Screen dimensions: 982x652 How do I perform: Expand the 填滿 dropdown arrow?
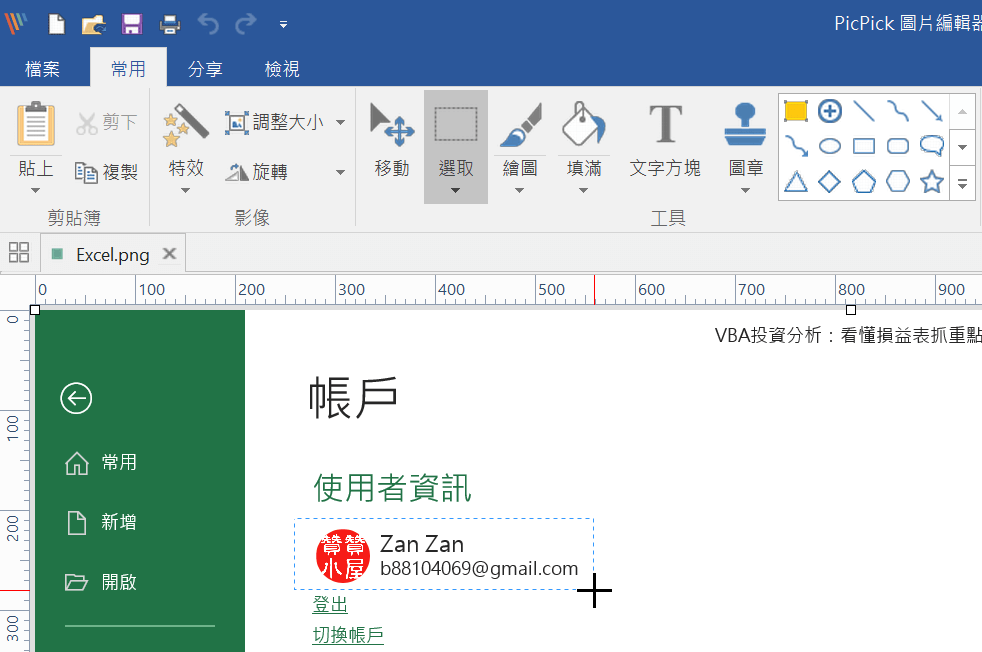click(584, 190)
